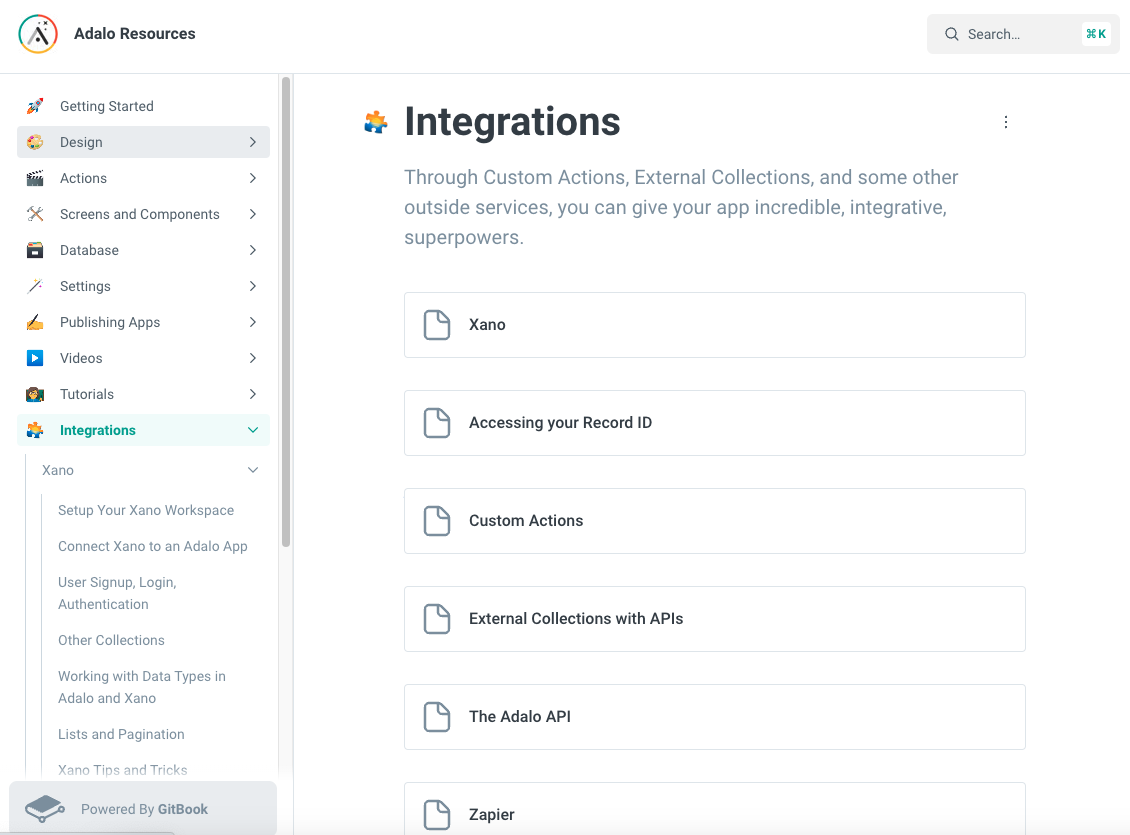
Task: Click the clapperboard icon beside Actions
Action: 35,178
